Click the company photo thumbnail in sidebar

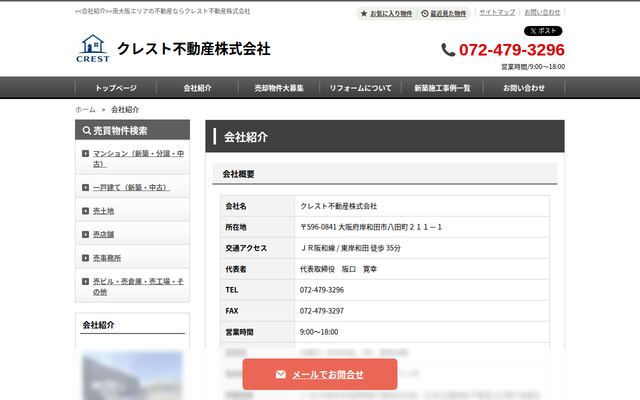click(132, 376)
